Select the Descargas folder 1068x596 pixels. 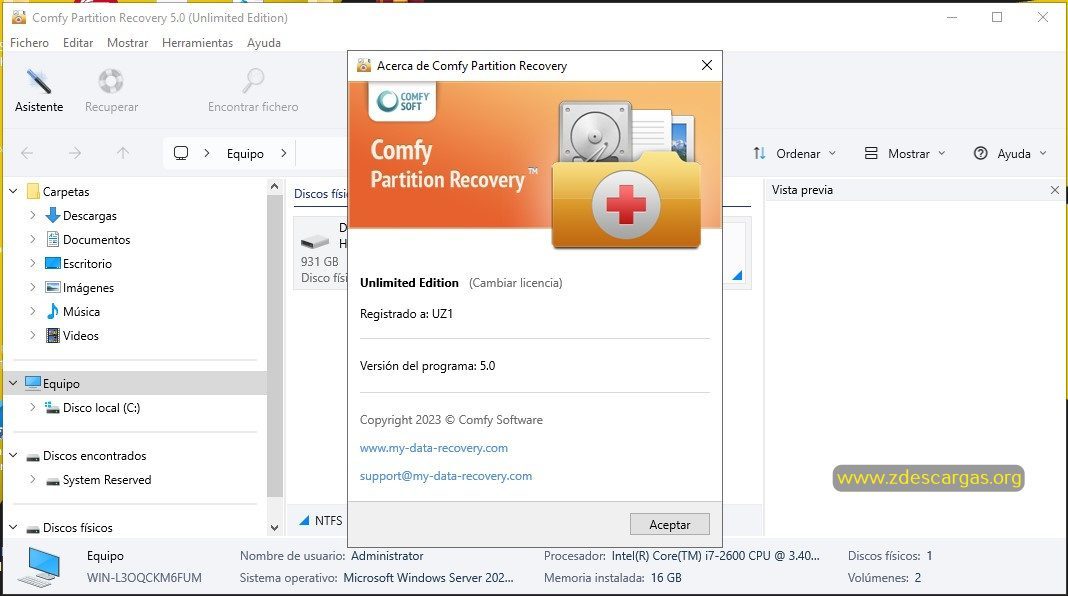point(89,216)
